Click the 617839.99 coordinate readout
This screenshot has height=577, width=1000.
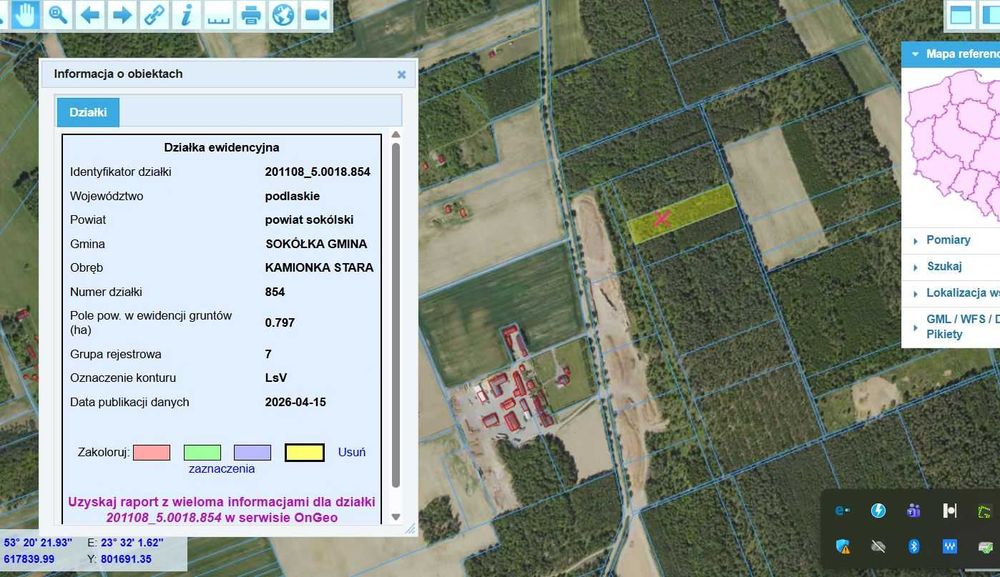click(29, 559)
